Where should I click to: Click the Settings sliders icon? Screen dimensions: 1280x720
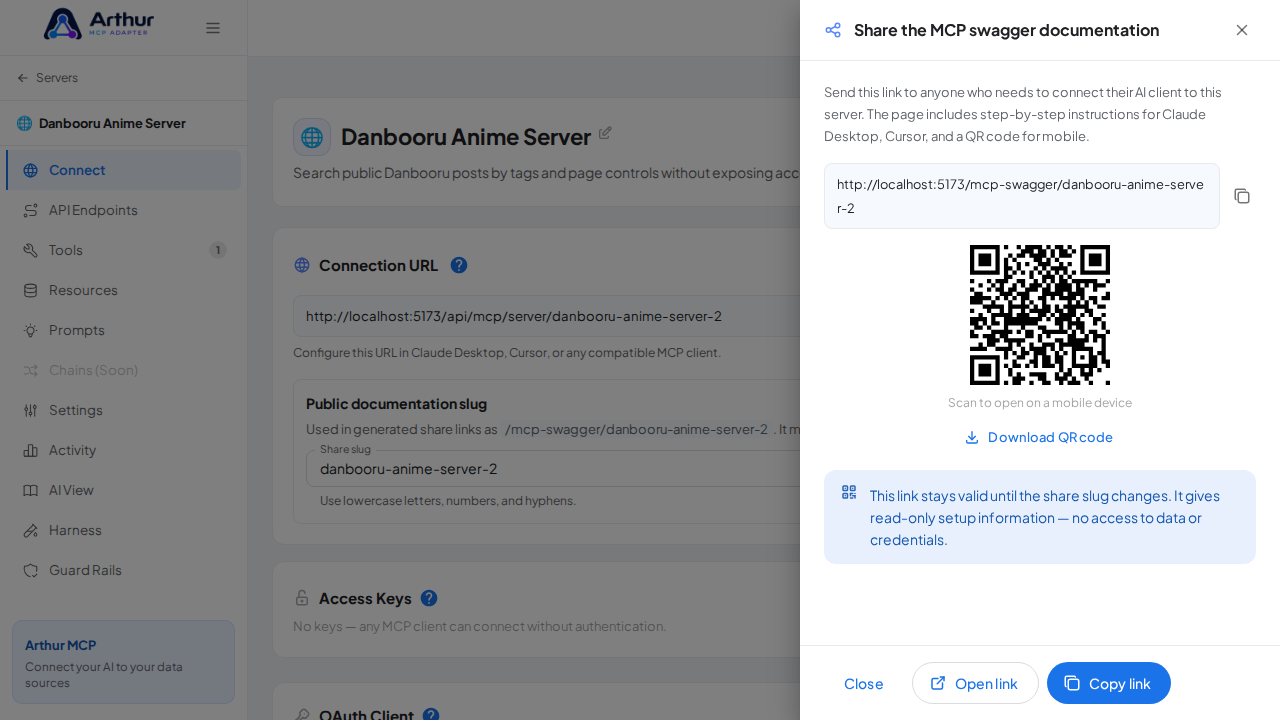pyautogui.click(x=31, y=410)
